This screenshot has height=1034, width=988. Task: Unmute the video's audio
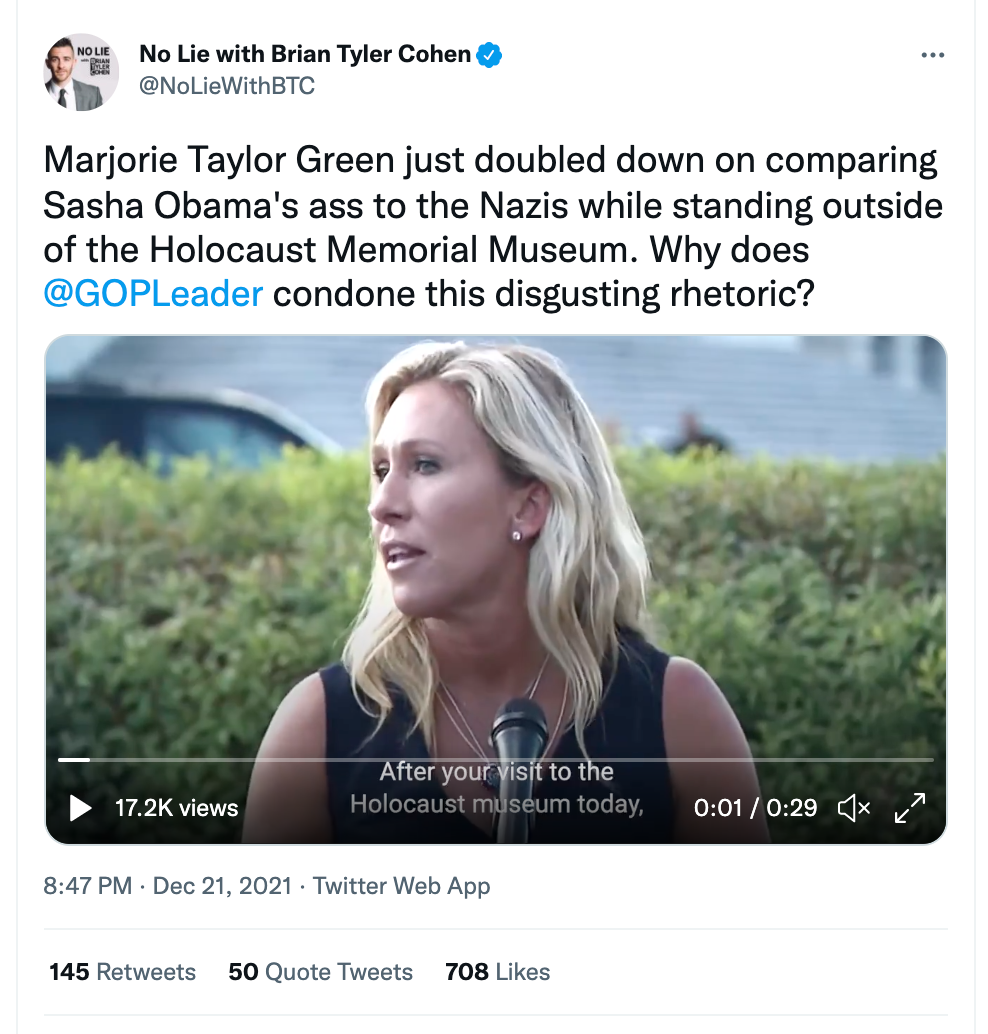(x=853, y=807)
